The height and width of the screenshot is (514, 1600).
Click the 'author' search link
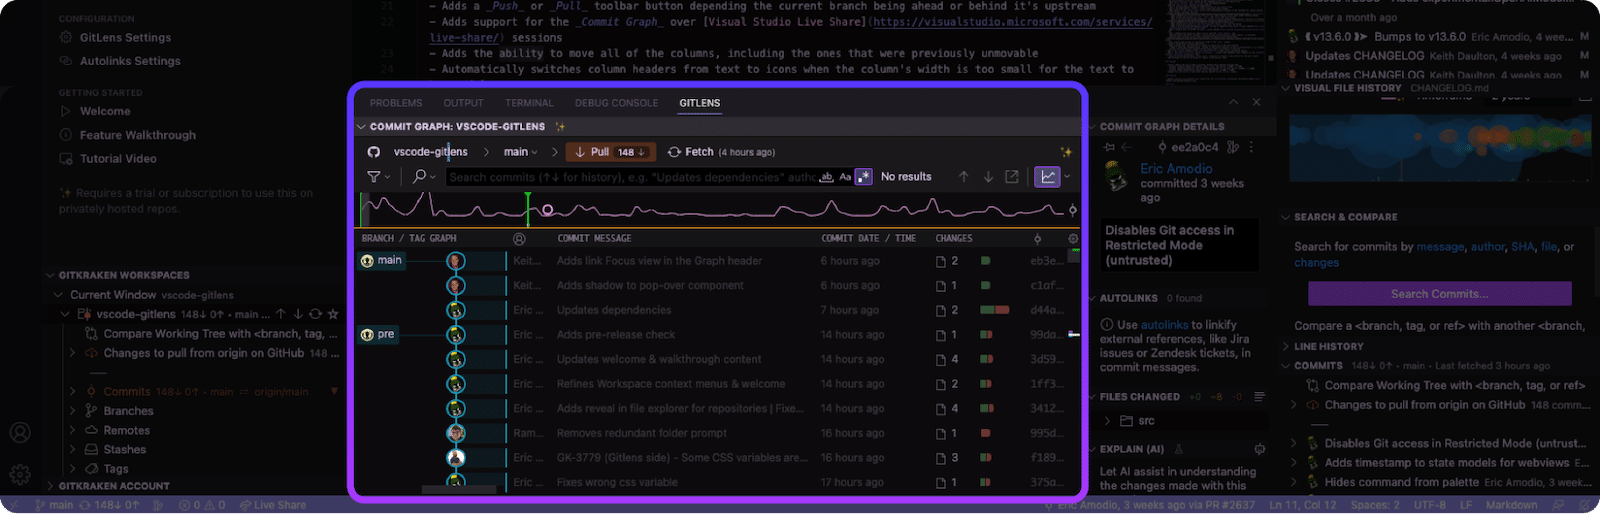(1488, 247)
